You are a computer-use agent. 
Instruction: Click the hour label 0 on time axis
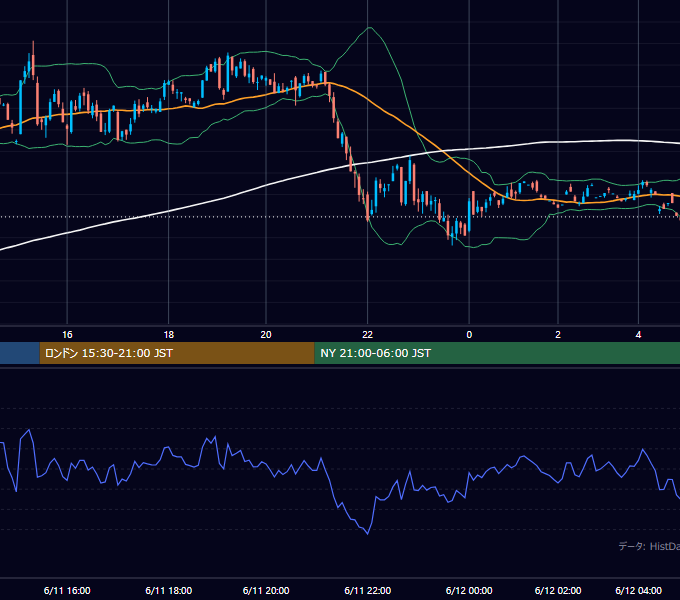(x=469, y=335)
